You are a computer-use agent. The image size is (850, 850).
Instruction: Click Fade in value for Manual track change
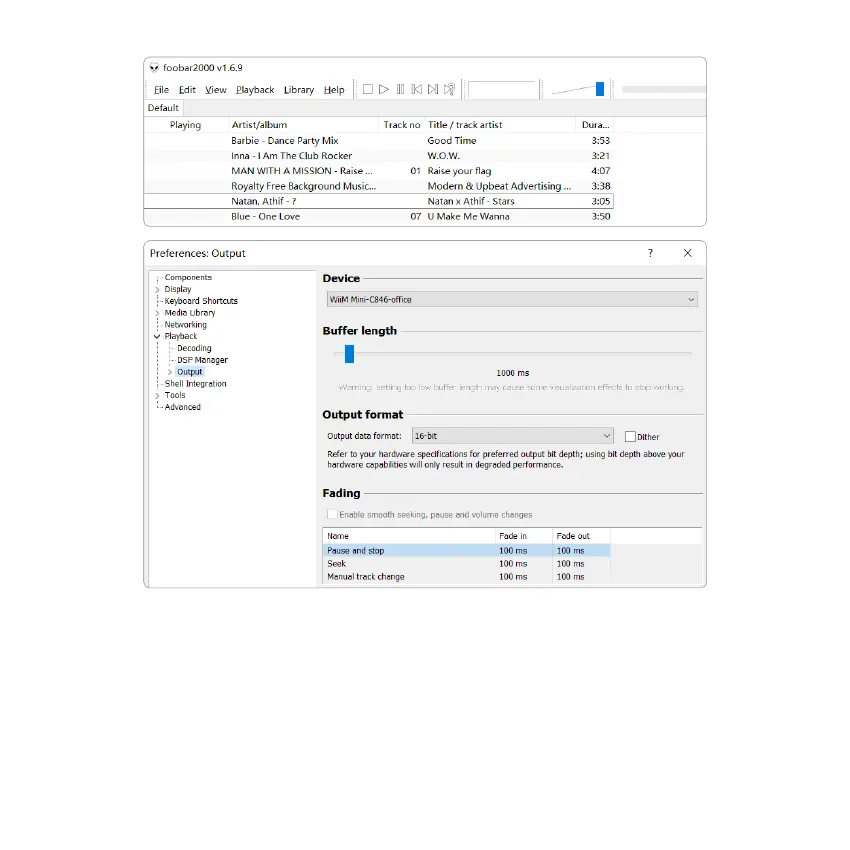click(x=513, y=577)
